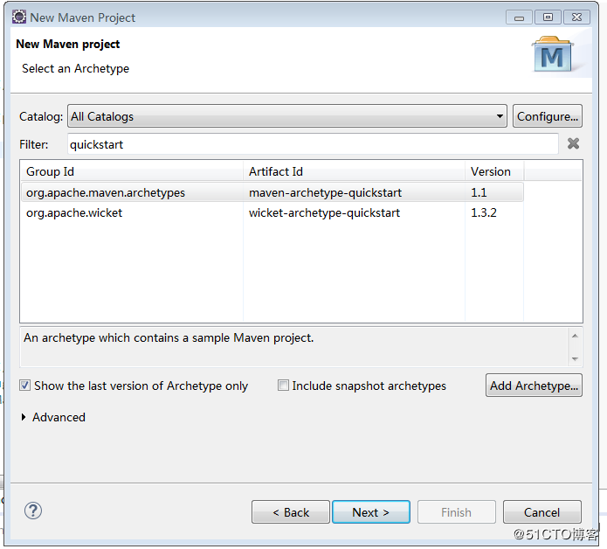Sort by the Group Id column header

(132, 172)
